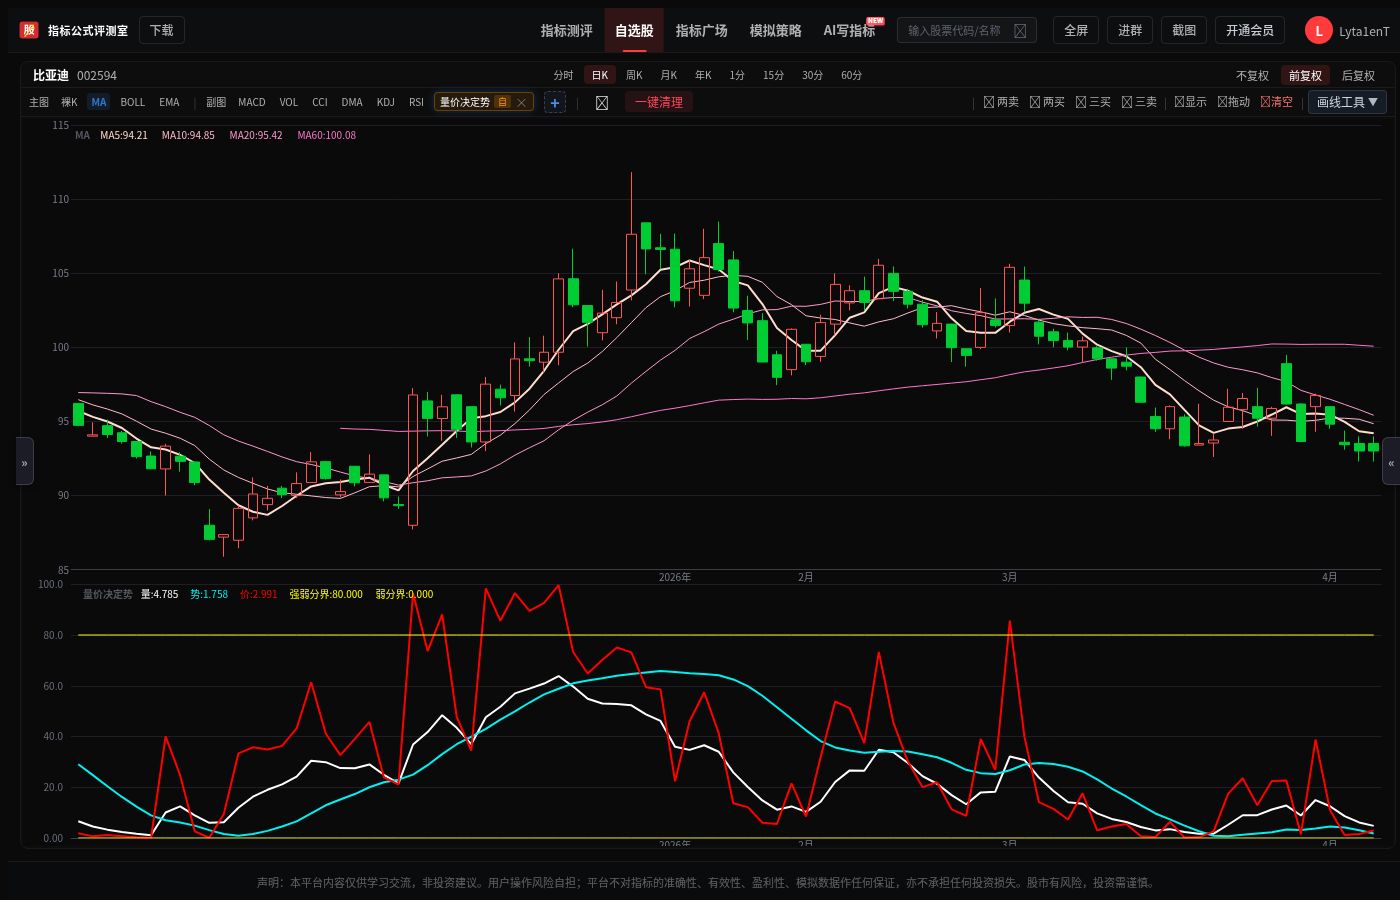Switch chart to 分时 period

[564, 76]
